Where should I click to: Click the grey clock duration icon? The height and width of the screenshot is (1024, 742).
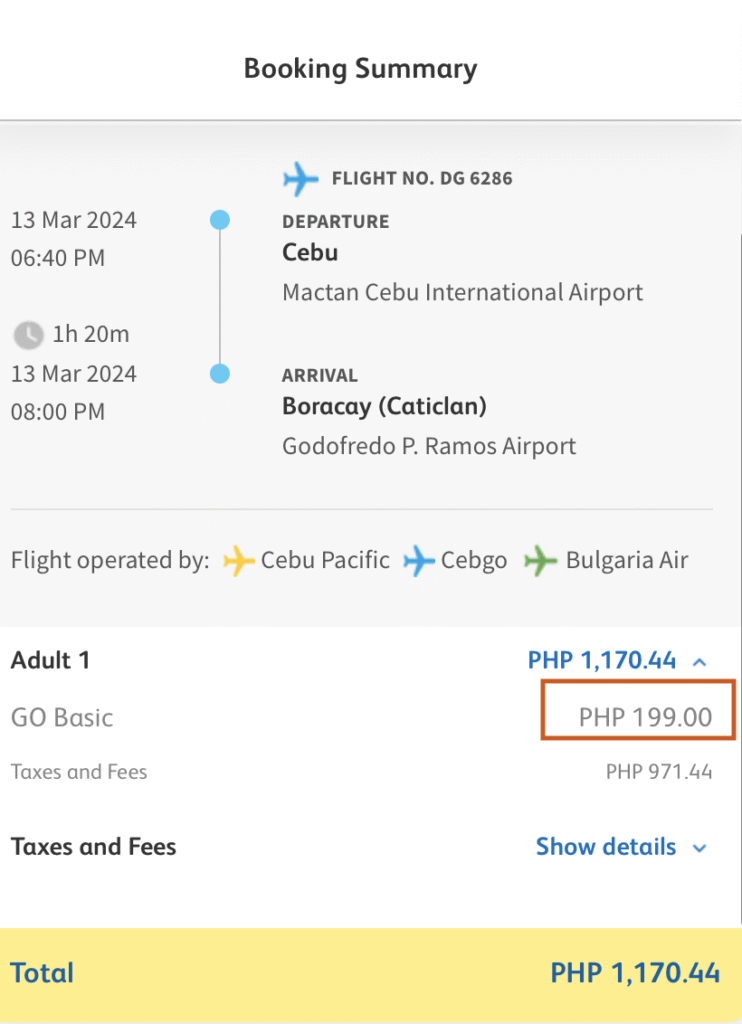click(x=28, y=335)
